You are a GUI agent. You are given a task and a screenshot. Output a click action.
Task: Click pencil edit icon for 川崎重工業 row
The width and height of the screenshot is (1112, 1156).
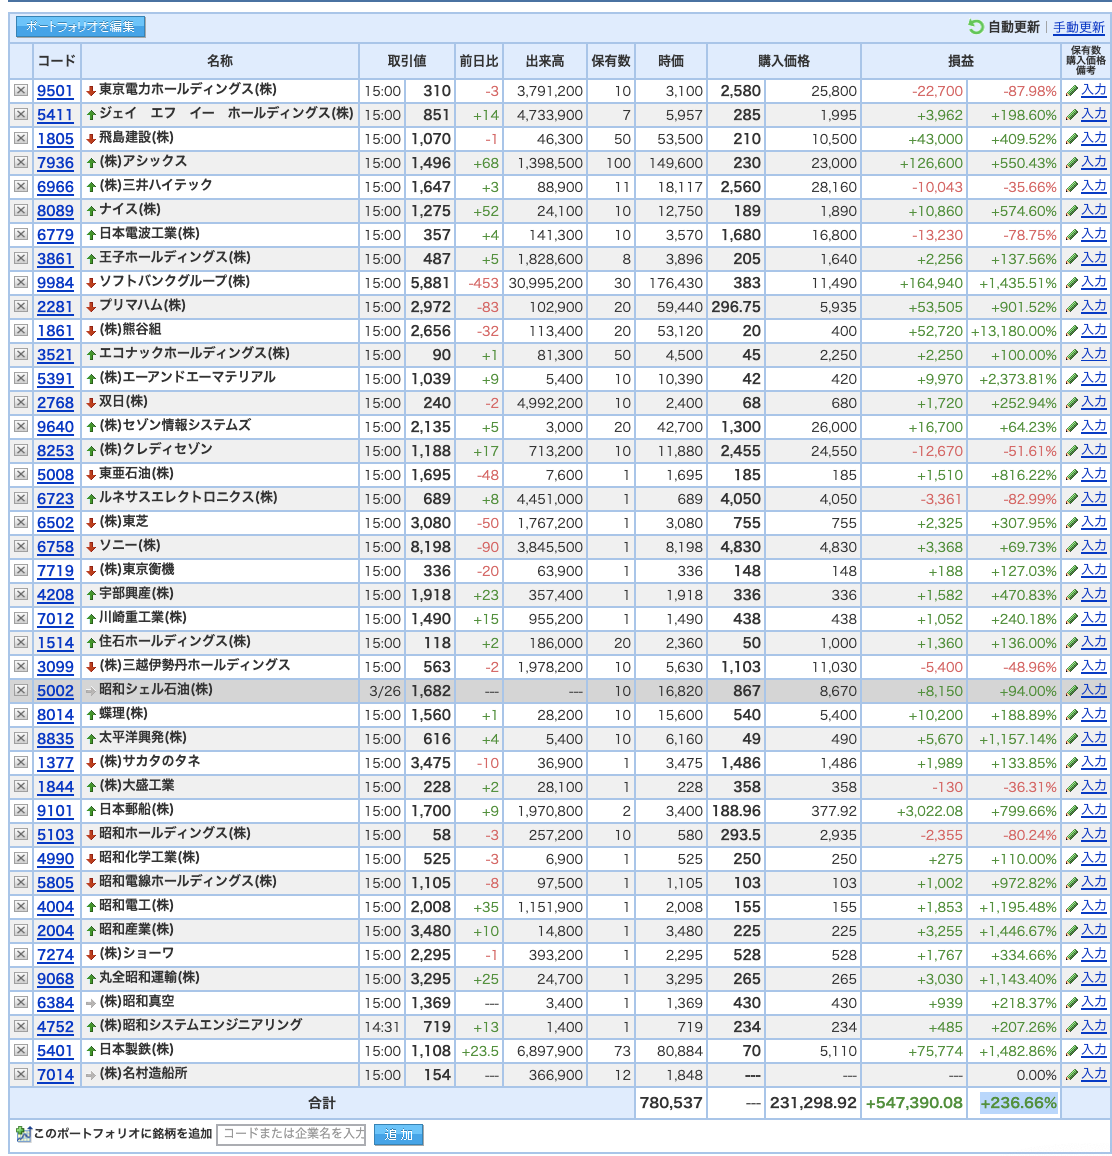1071,619
